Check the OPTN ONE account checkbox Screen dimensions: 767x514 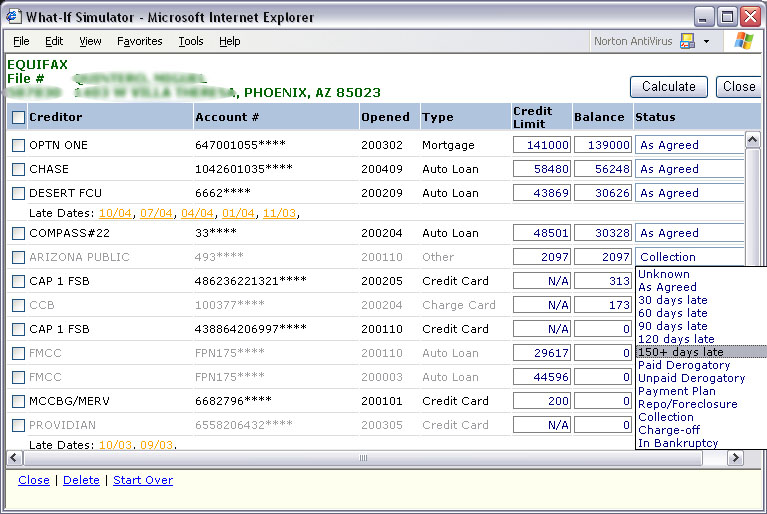point(18,145)
